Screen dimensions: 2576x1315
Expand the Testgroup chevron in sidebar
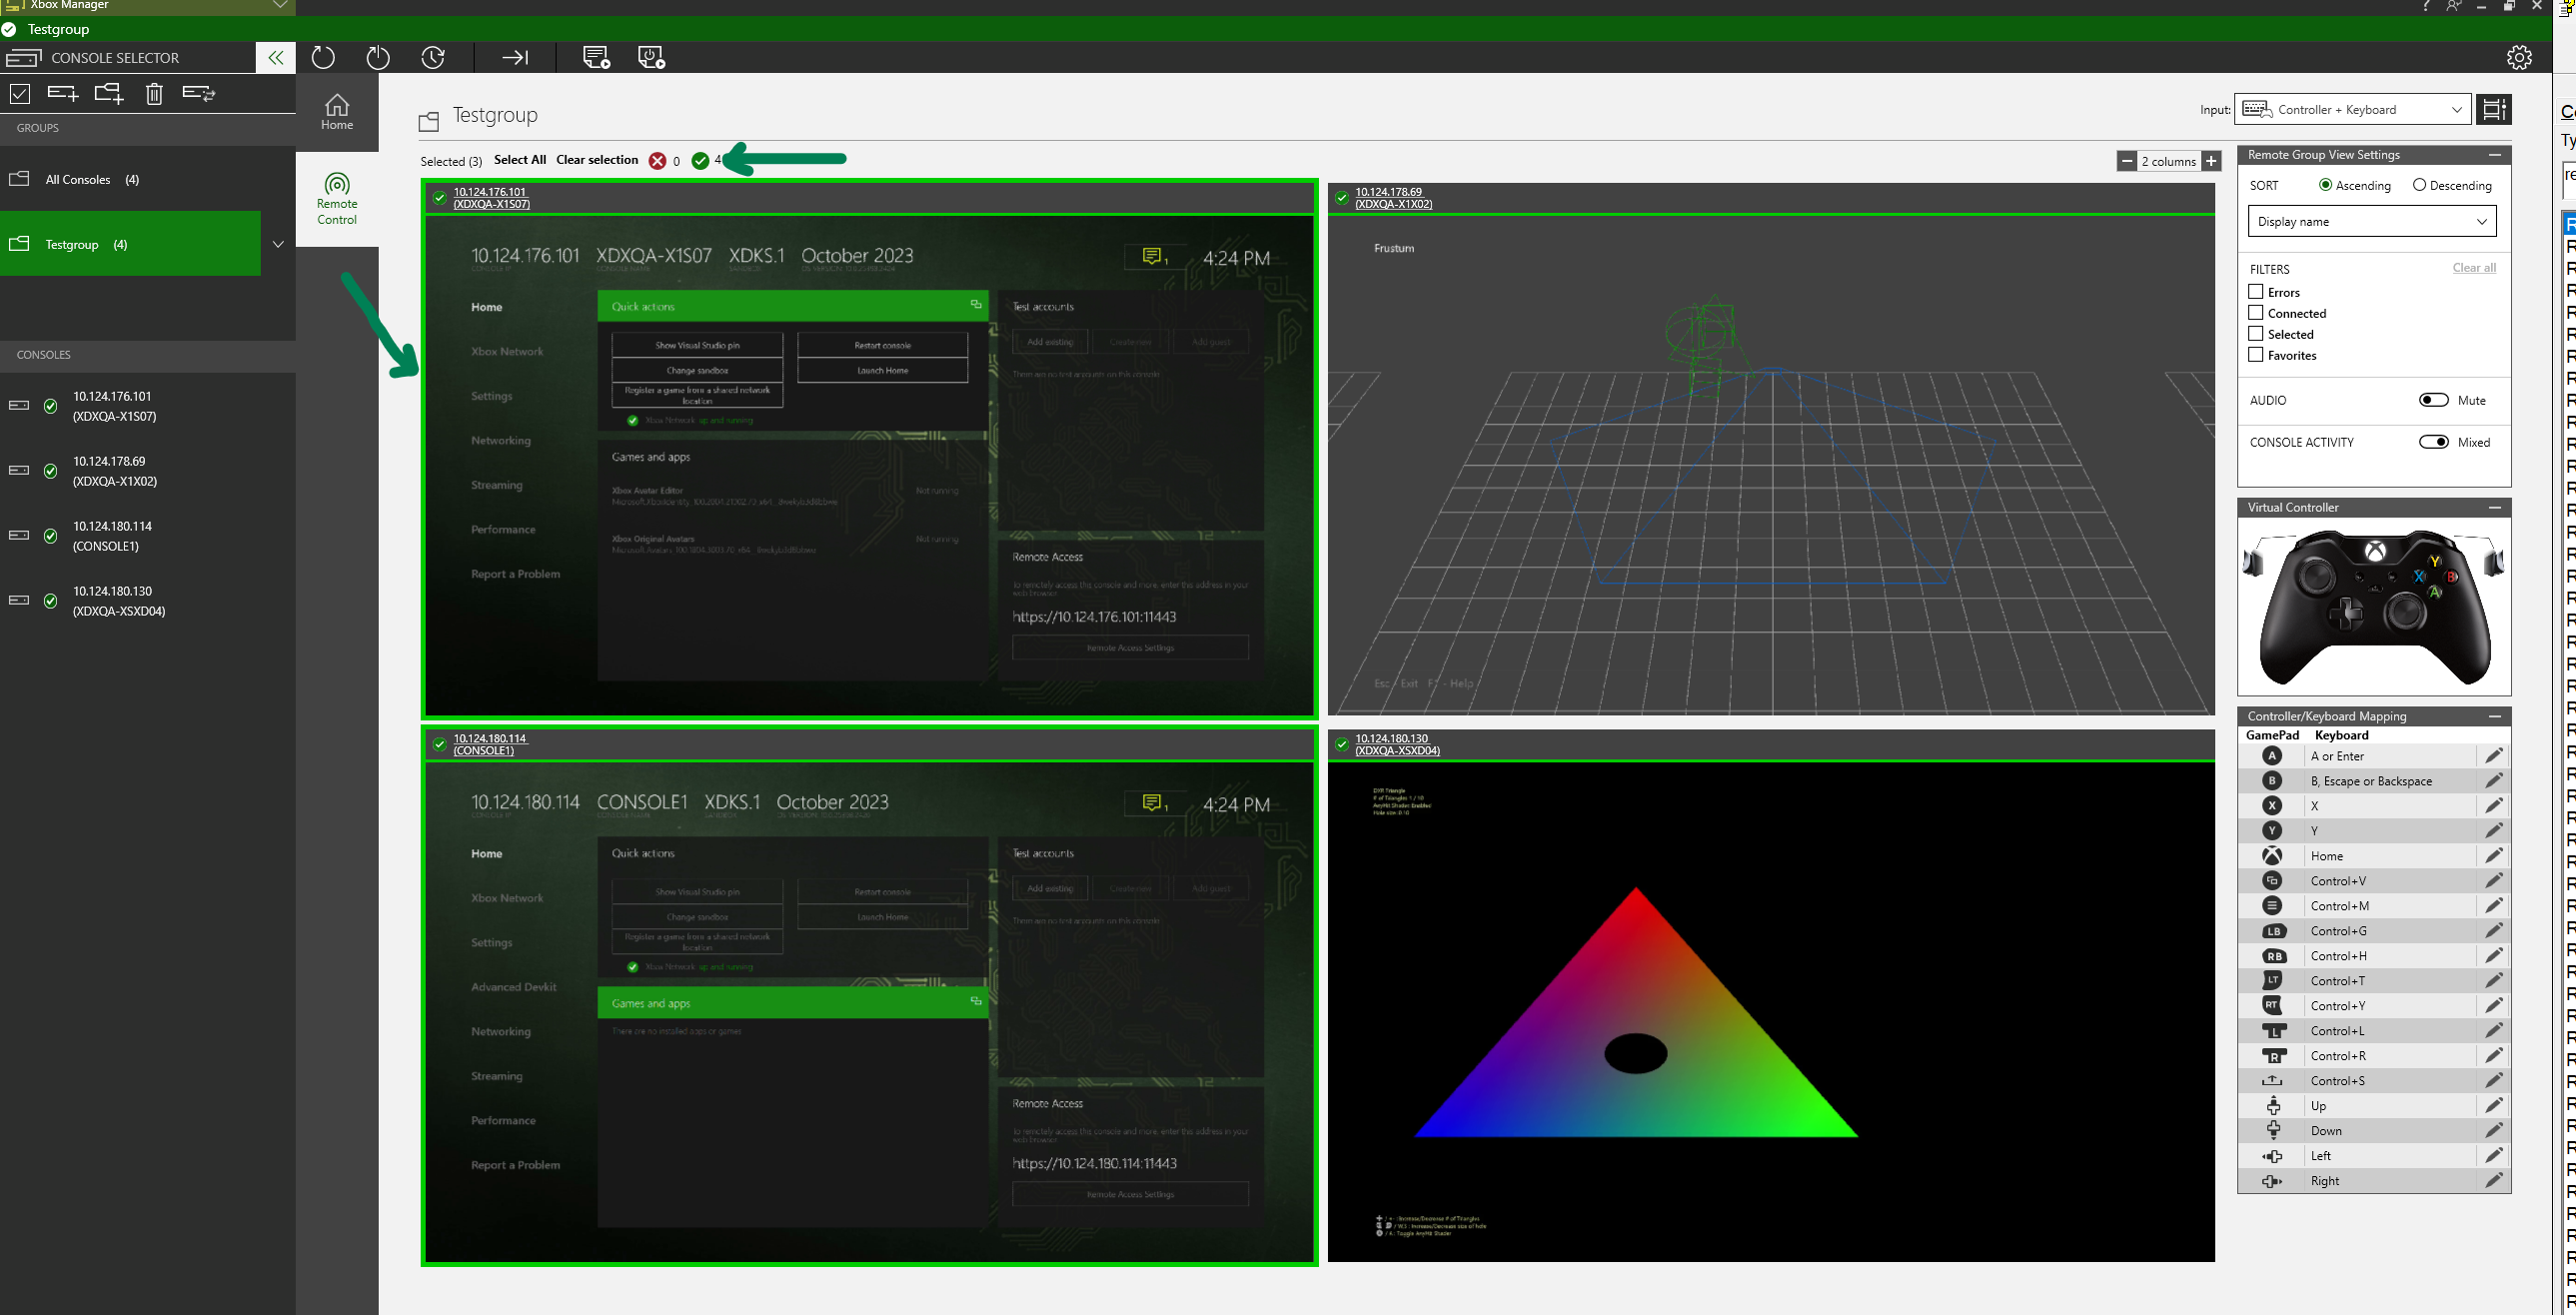(278, 244)
